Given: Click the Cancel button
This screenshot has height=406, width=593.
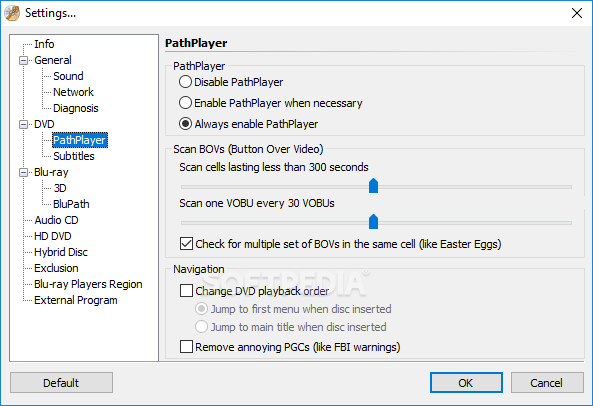Looking at the screenshot, I should (x=547, y=383).
